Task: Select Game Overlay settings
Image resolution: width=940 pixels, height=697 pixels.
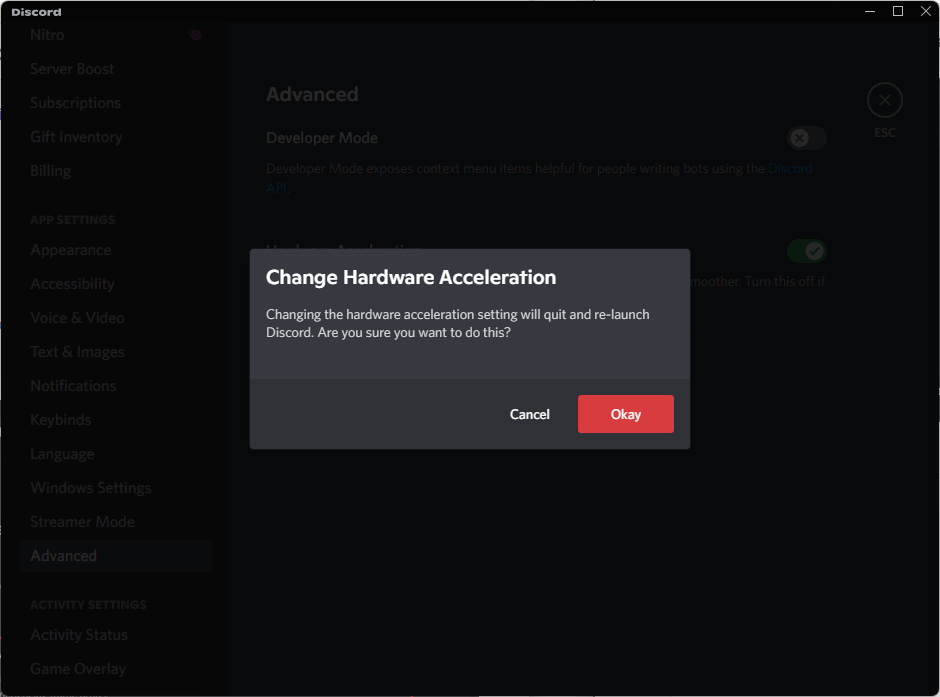Action: click(77, 668)
